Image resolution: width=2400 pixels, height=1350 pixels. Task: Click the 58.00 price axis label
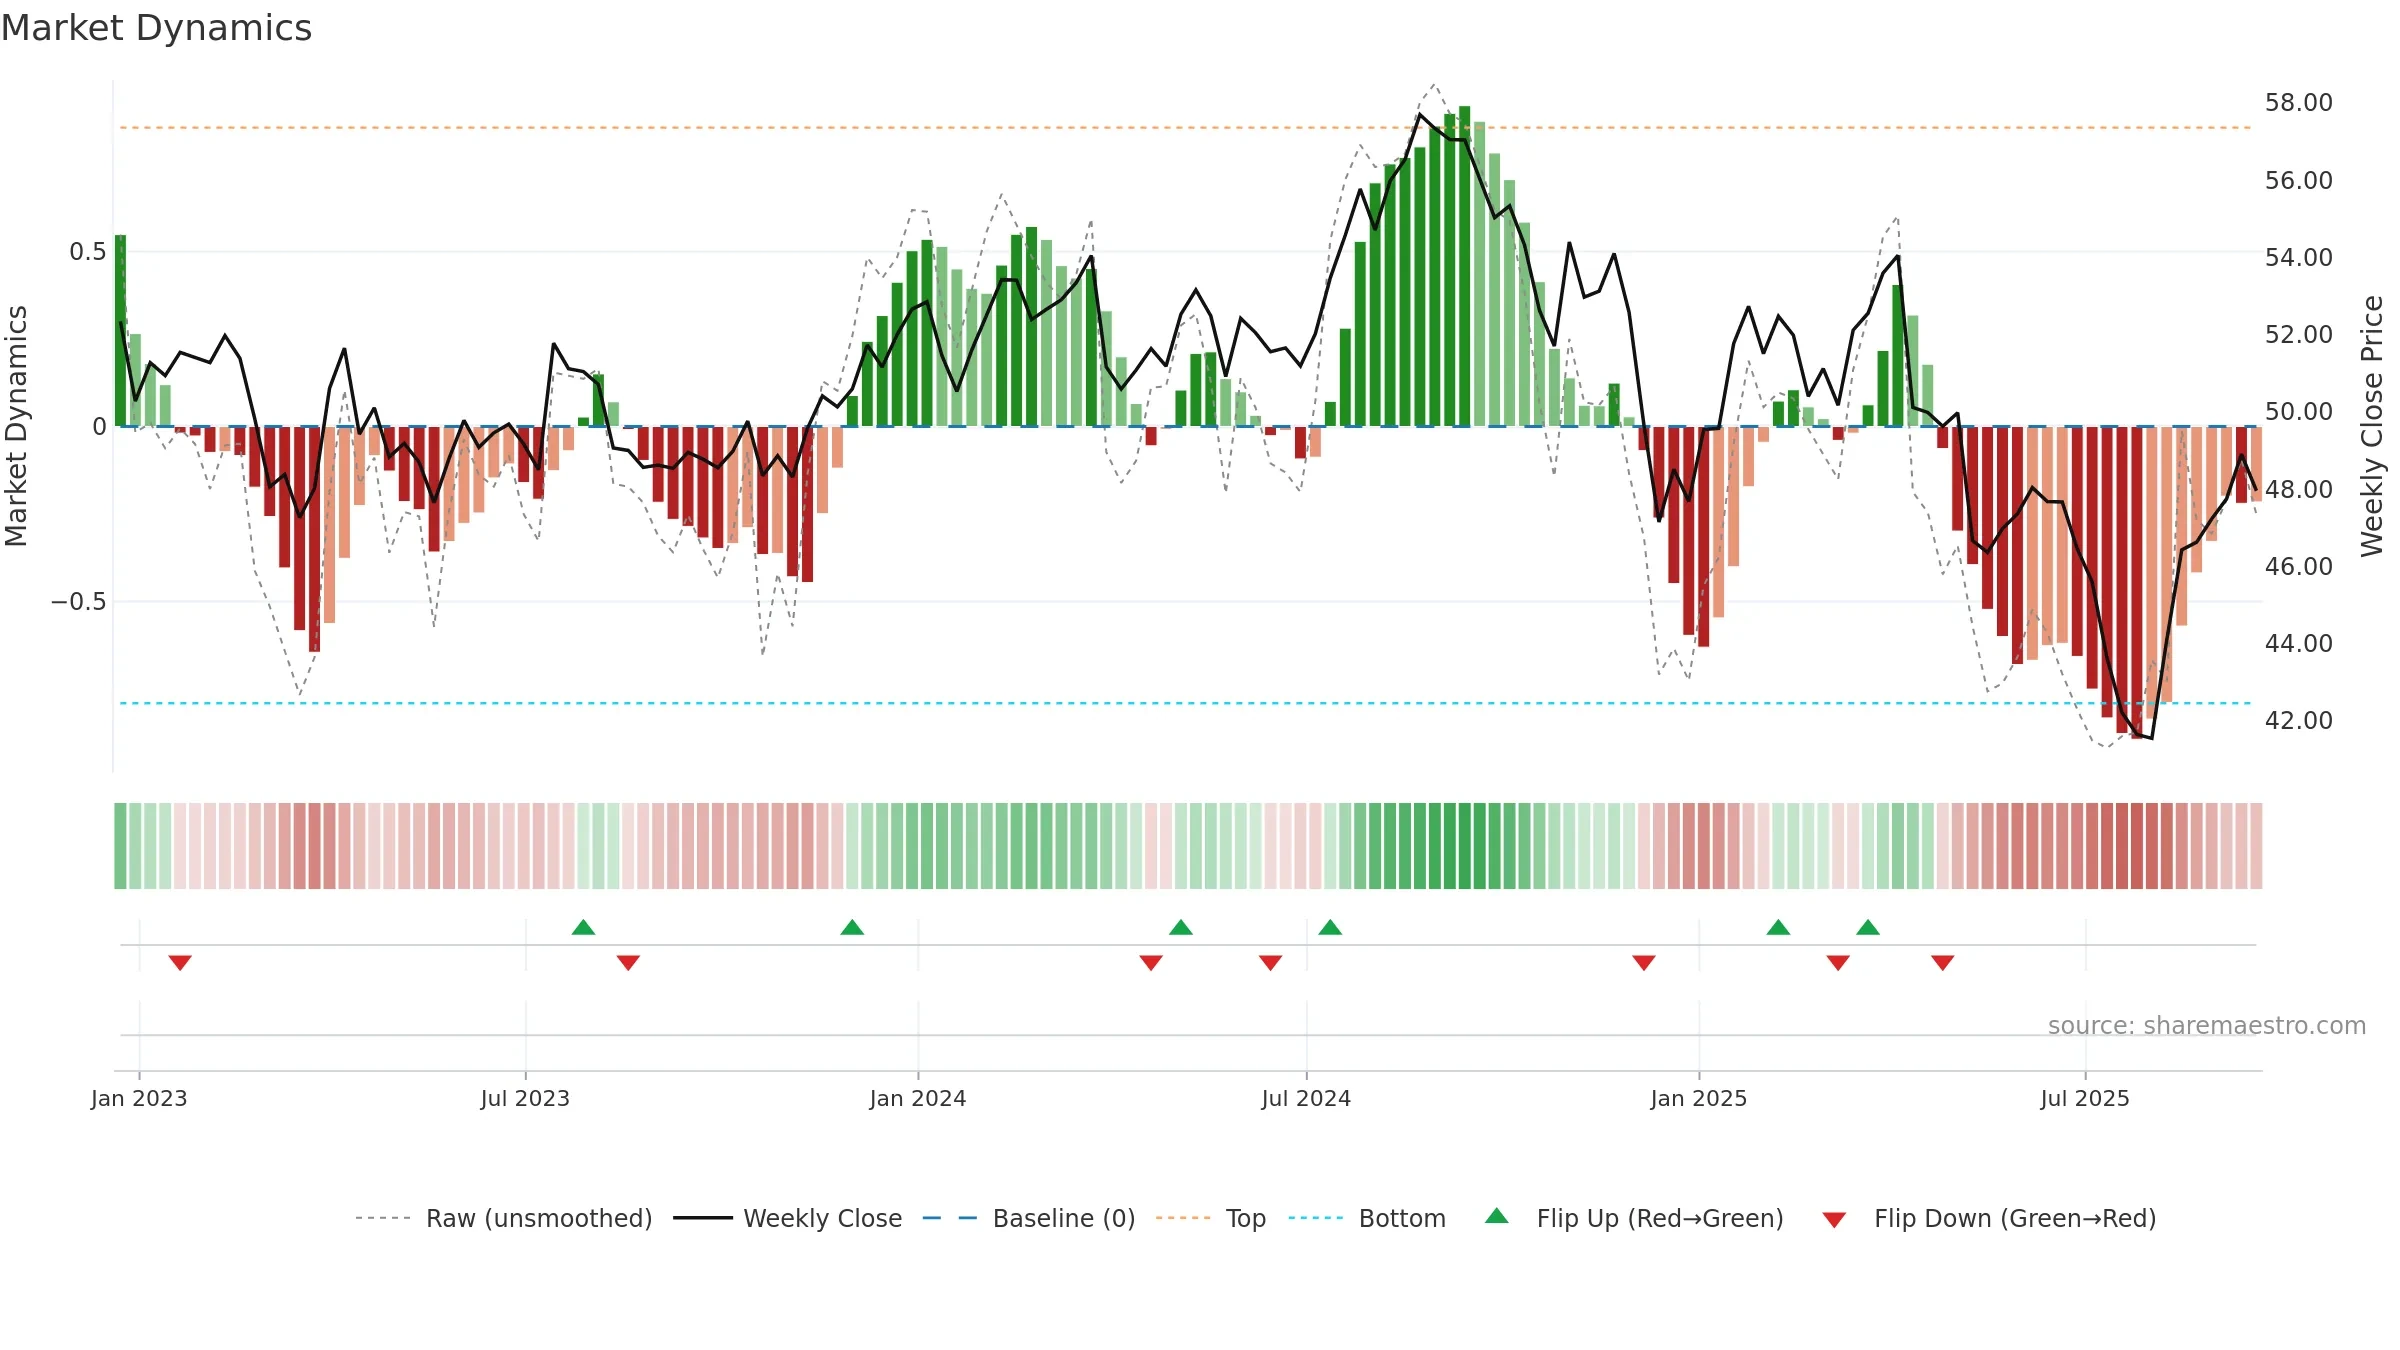pyautogui.click(x=2299, y=102)
